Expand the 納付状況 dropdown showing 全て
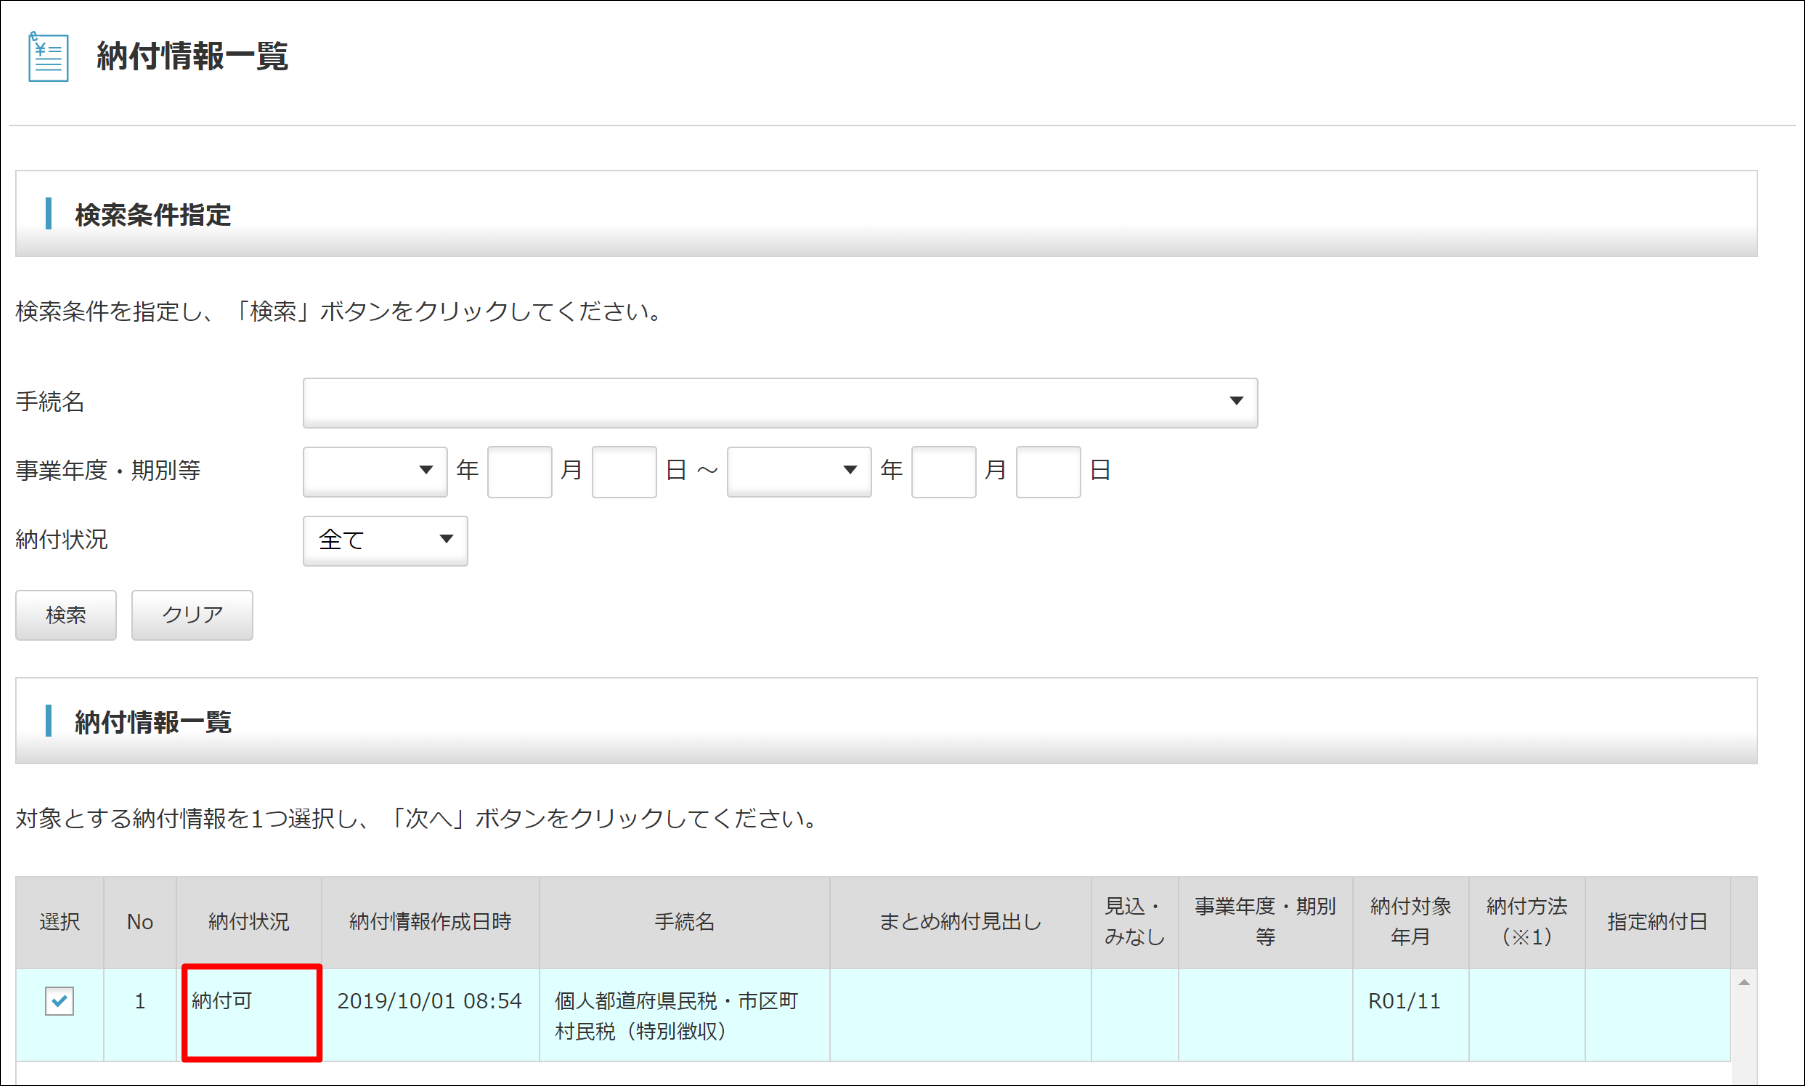The width and height of the screenshot is (1805, 1086). pyautogui.click(x=385, y=541)
